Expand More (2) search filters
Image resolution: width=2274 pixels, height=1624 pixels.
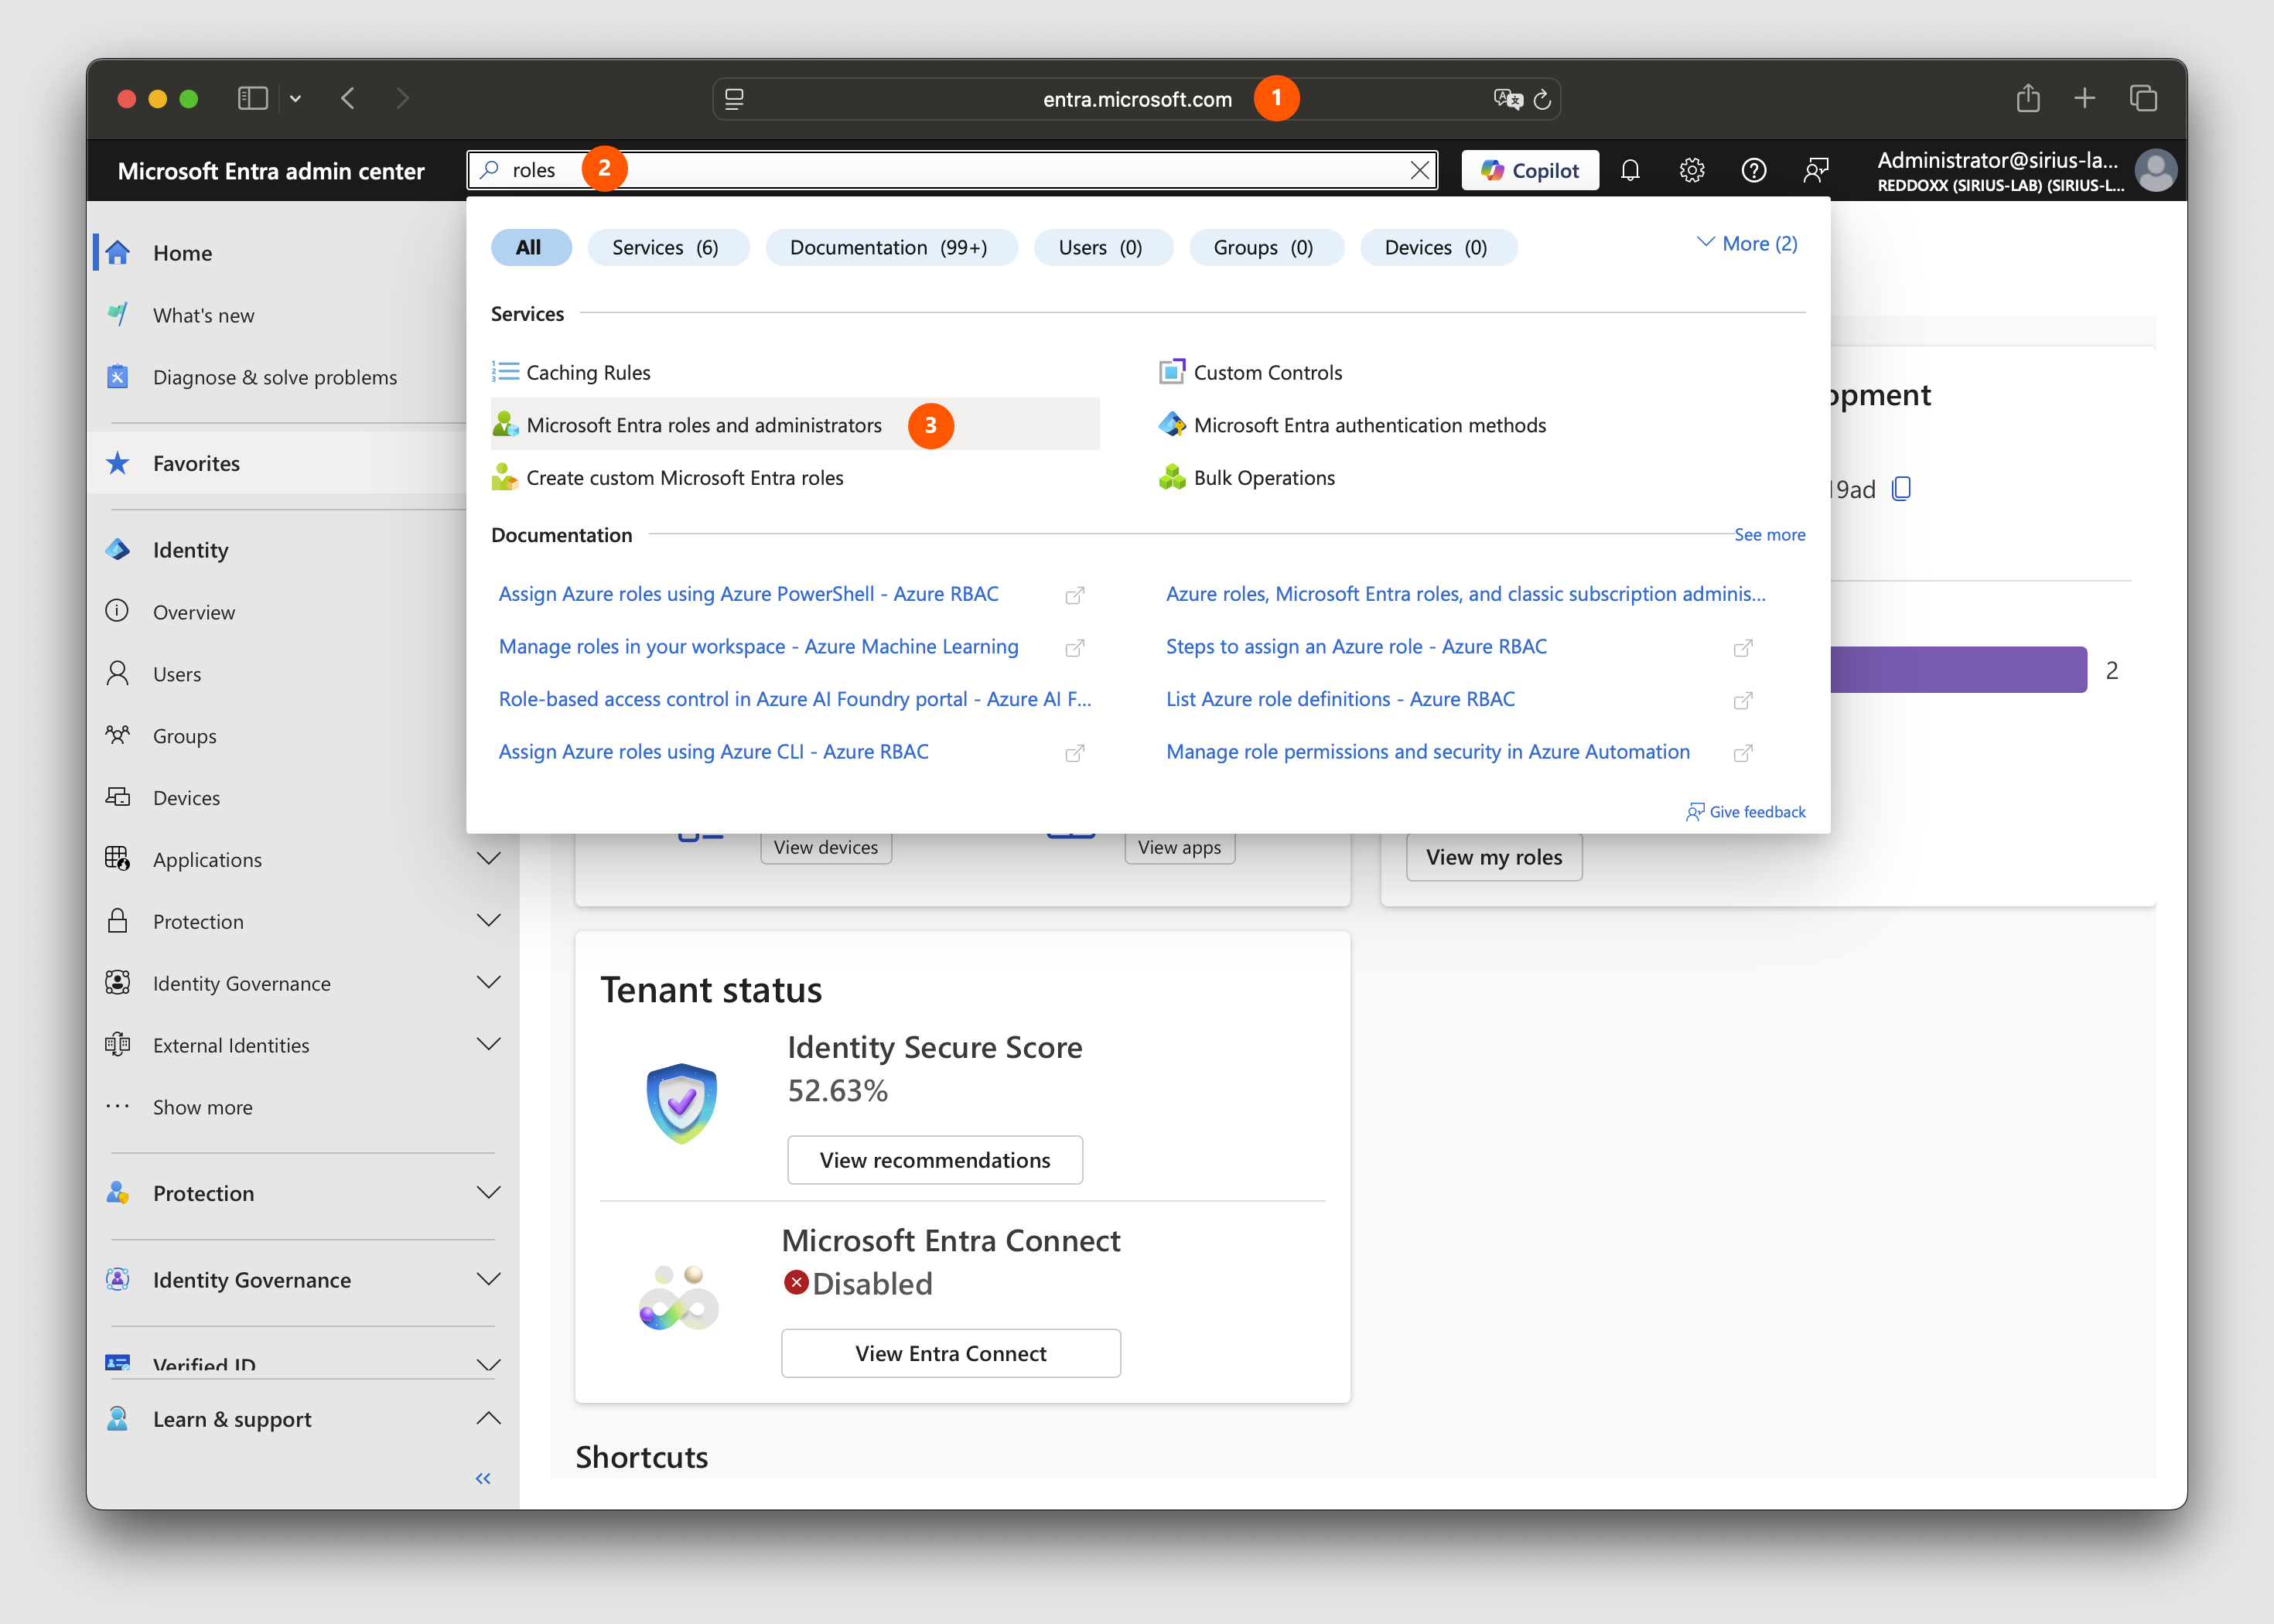click(1747, 243)
